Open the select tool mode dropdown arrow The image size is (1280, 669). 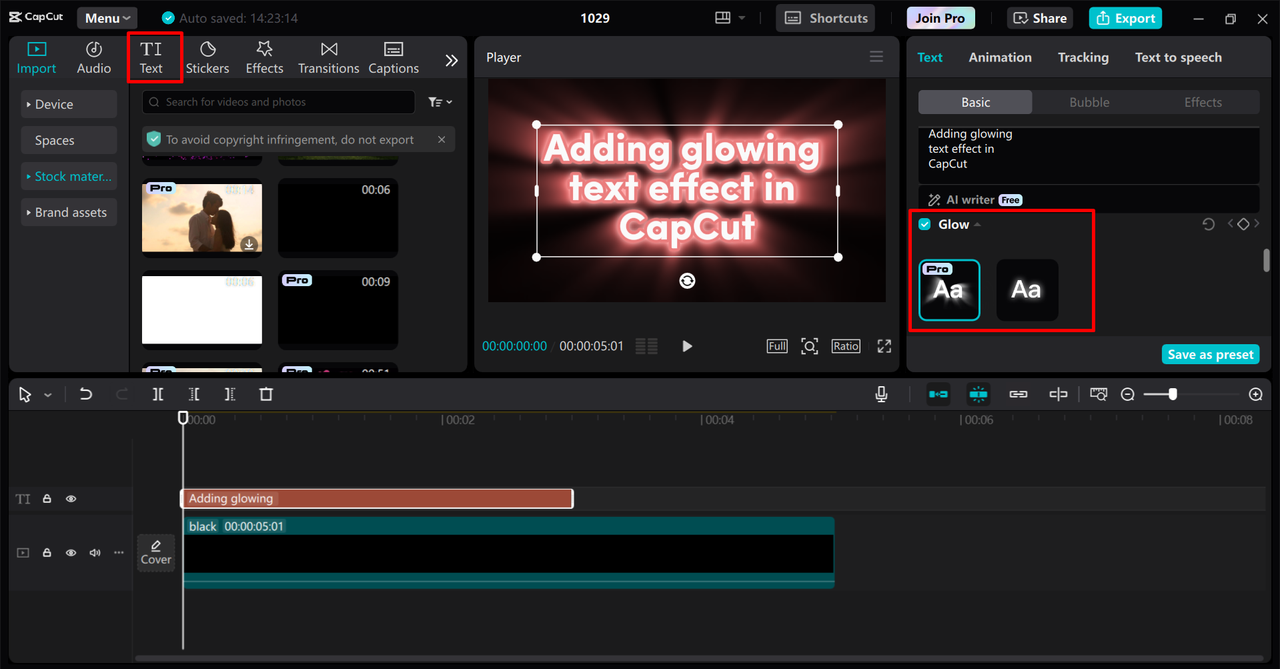pos(48,396)
